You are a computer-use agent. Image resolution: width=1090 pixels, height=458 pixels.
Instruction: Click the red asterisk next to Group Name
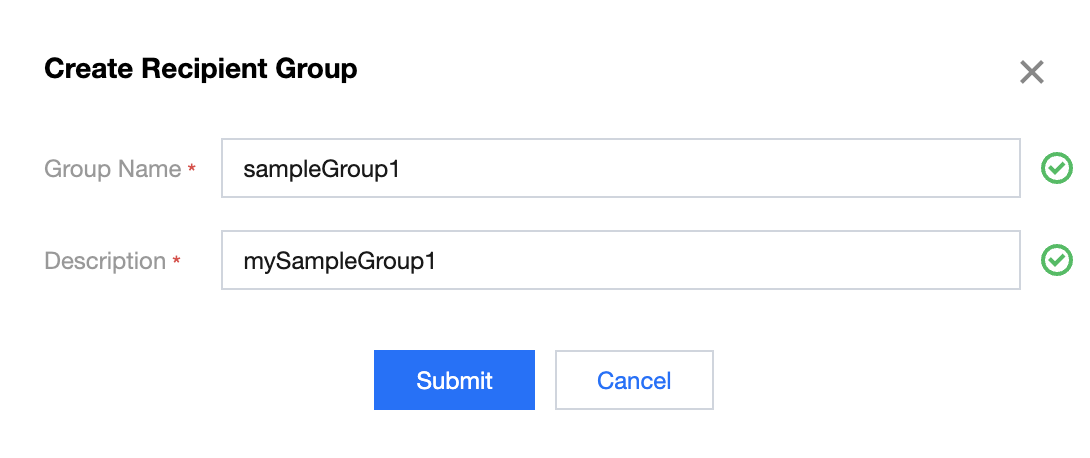pos(191,170)
